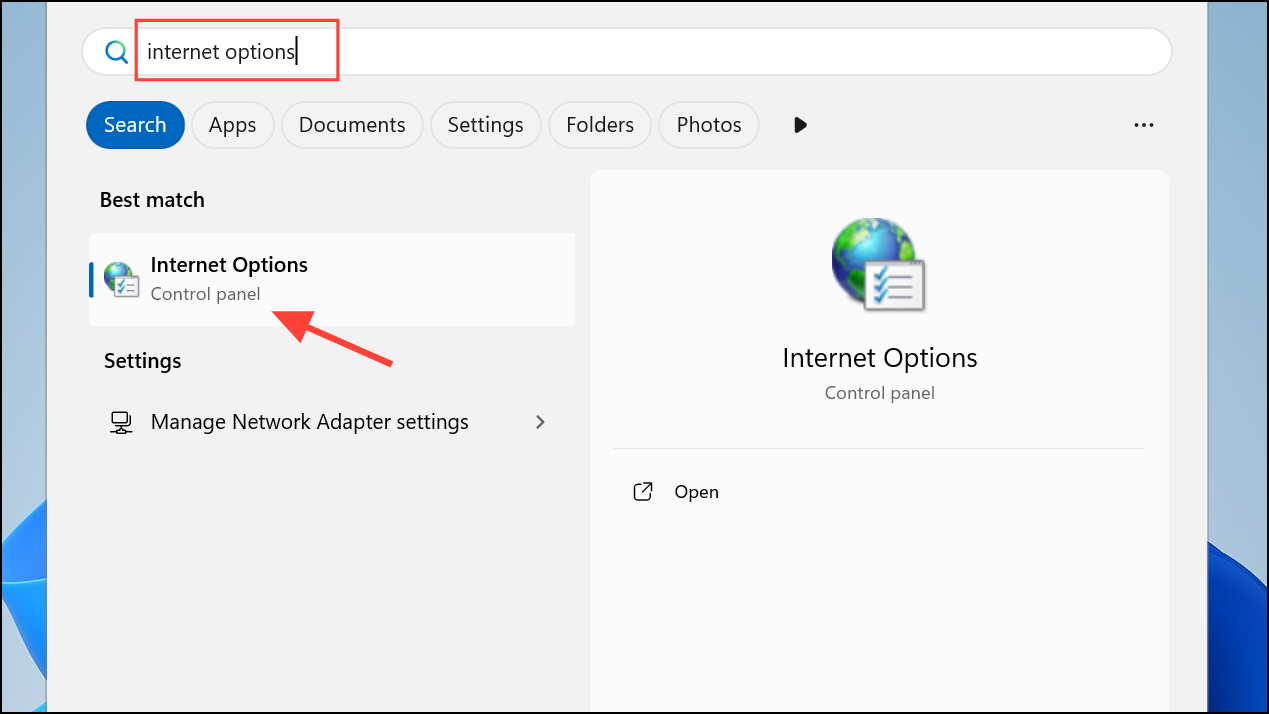Click the Settings section heading in results
The image size is (1269, 714).
(x=143, y=361)
